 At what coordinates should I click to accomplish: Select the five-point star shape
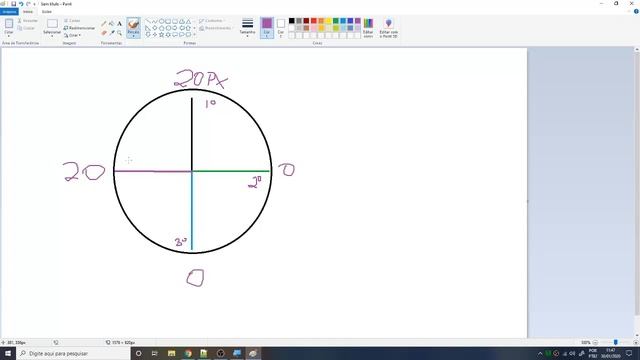(x=161, y=35)
